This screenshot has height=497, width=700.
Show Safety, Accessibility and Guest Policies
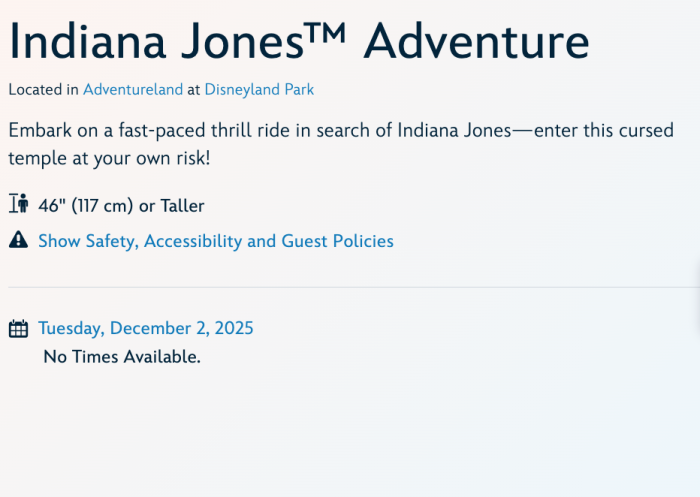coord(216,241)
